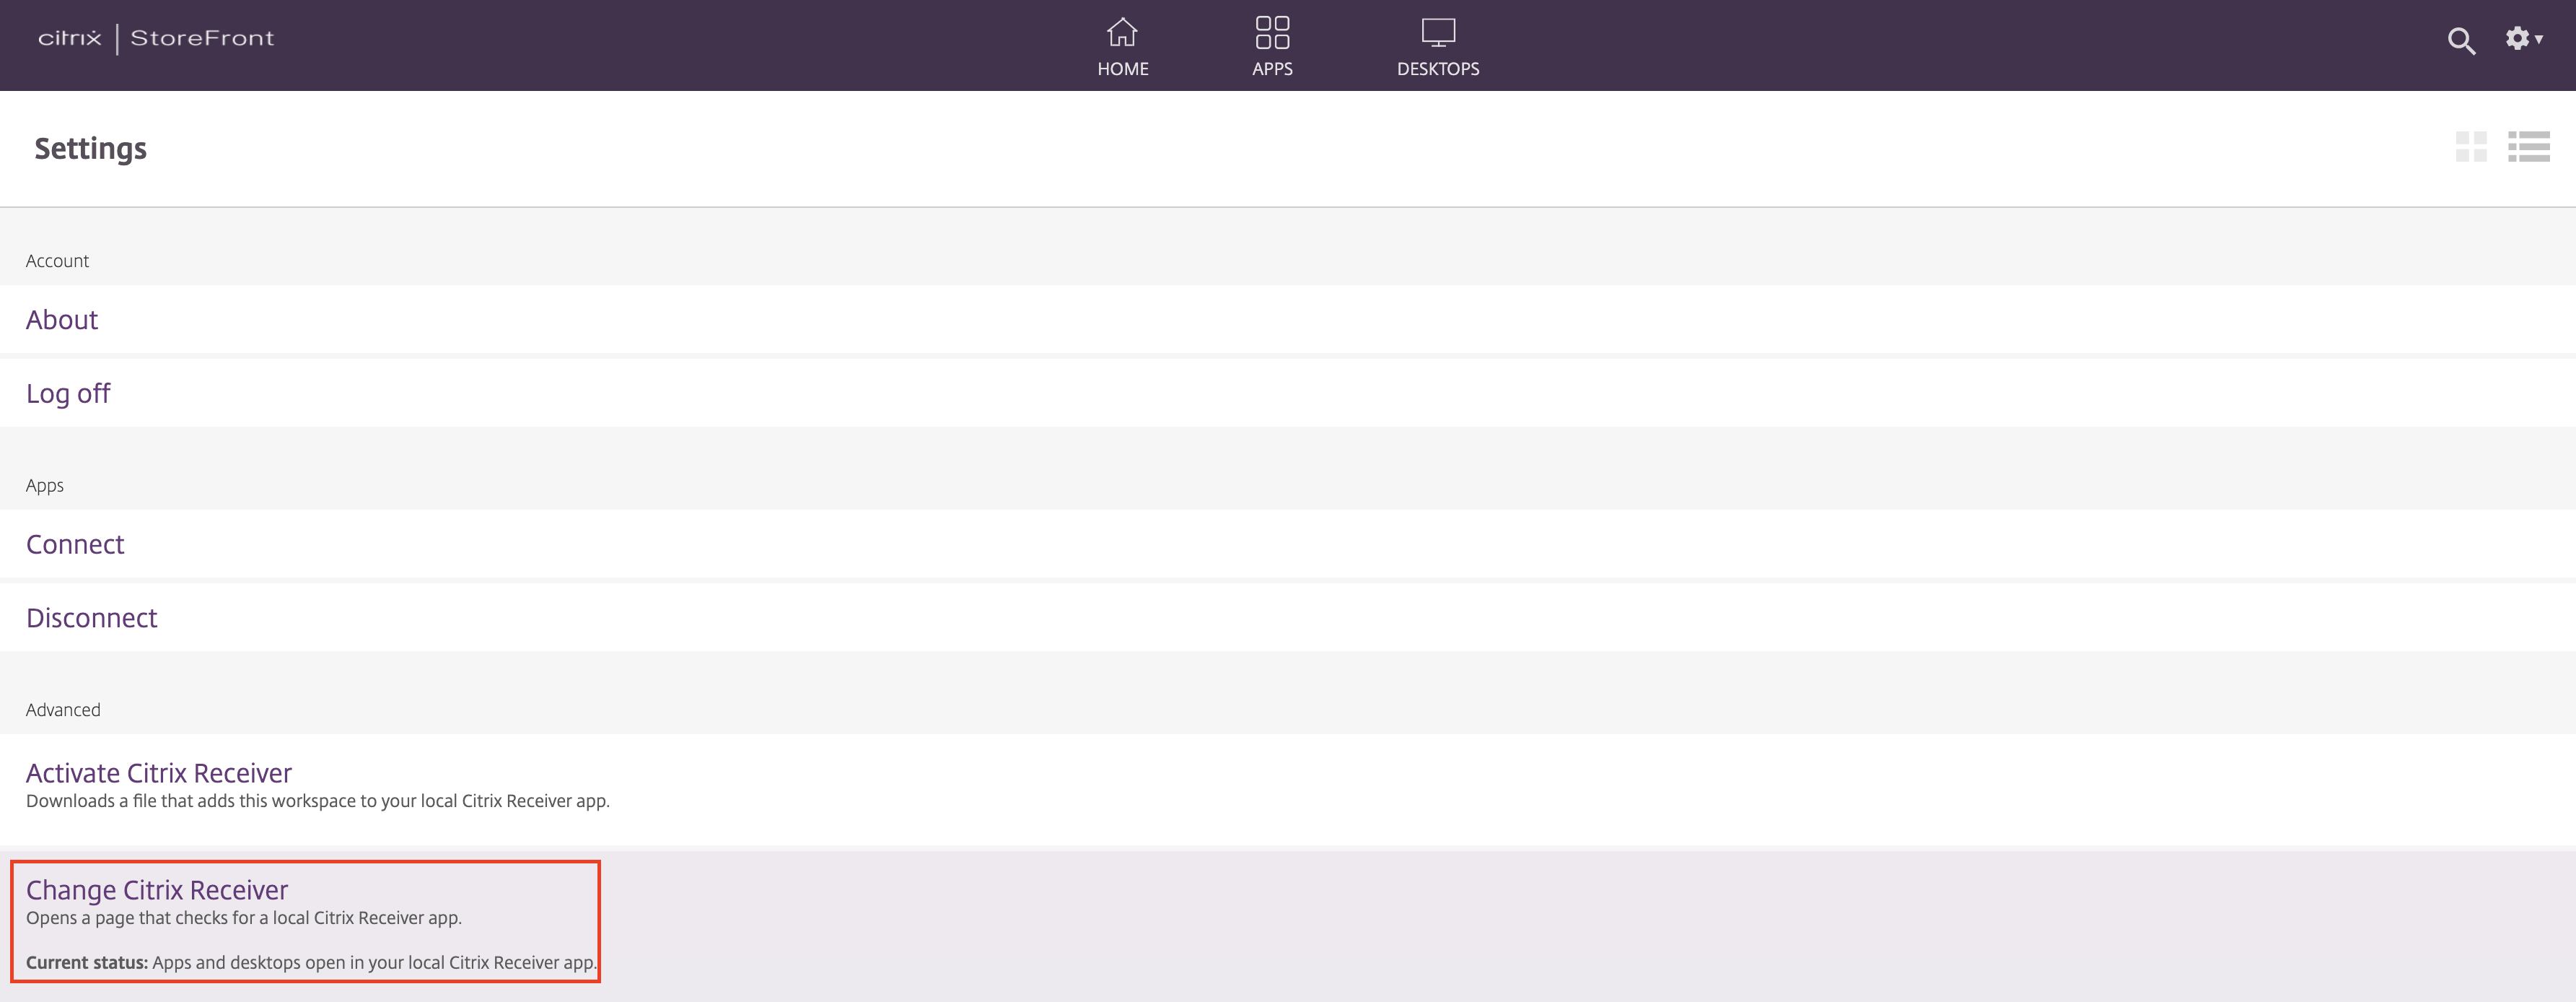2576x1002 pixels.
Task: Click the 'Current status:' line
Action: click(x=311, y=963)
